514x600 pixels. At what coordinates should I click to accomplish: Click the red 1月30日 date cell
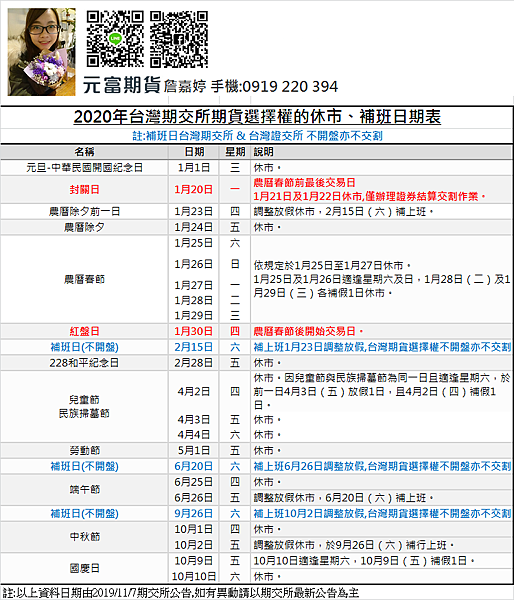click(194, 331)
